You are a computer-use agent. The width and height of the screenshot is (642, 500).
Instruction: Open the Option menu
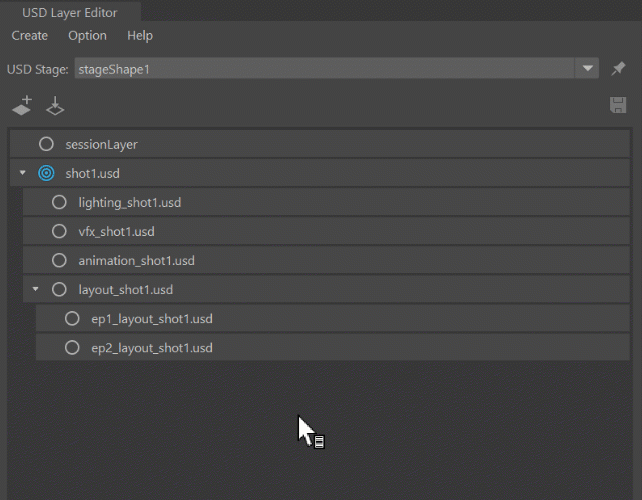click(87, 36)
